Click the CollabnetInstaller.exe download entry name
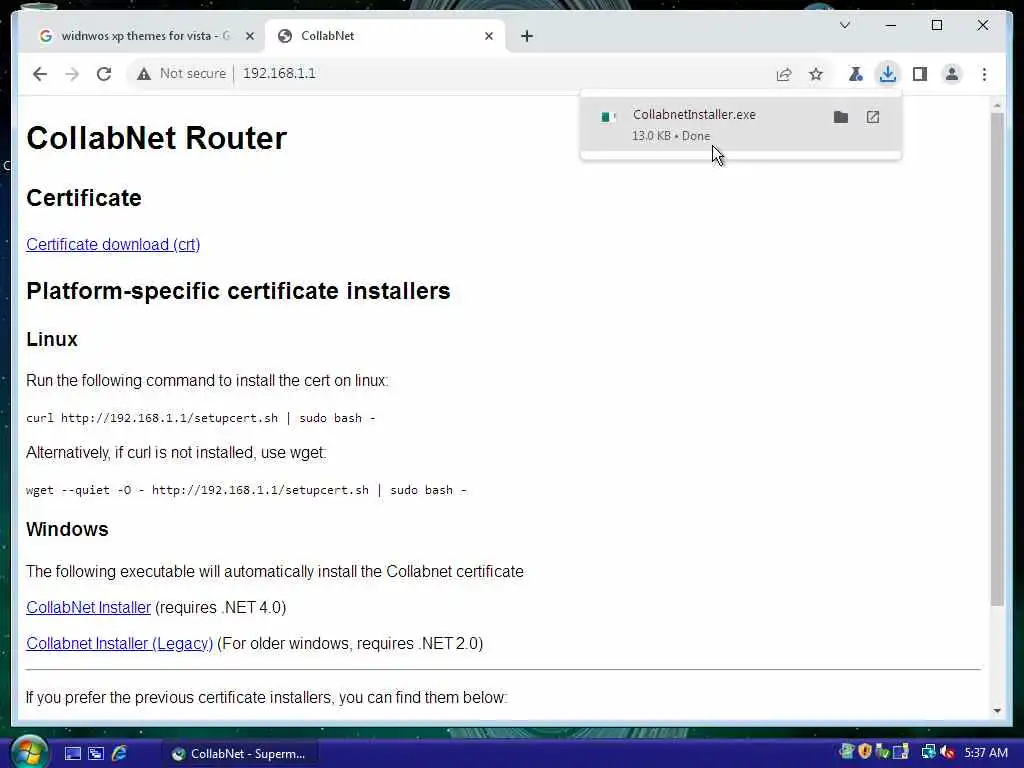This screenshot has width=1024, height=768. pos(694,114)
